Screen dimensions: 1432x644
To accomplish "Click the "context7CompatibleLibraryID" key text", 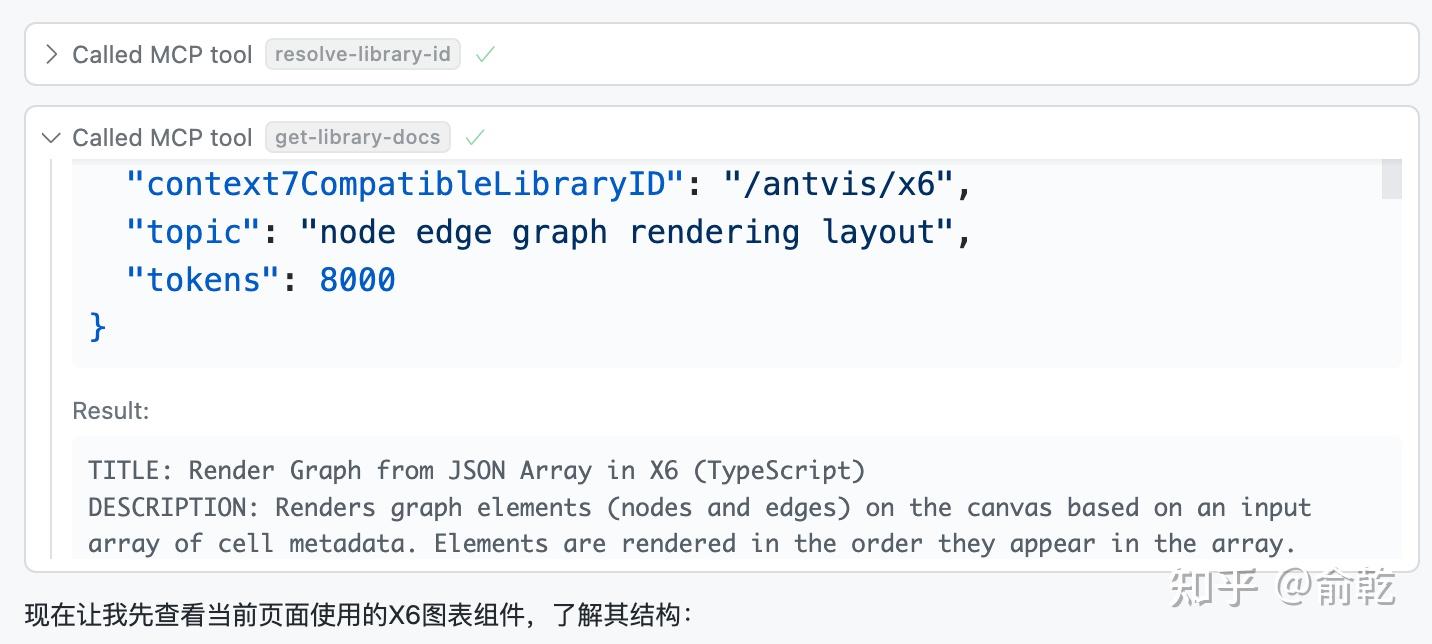I will [405, 184].
